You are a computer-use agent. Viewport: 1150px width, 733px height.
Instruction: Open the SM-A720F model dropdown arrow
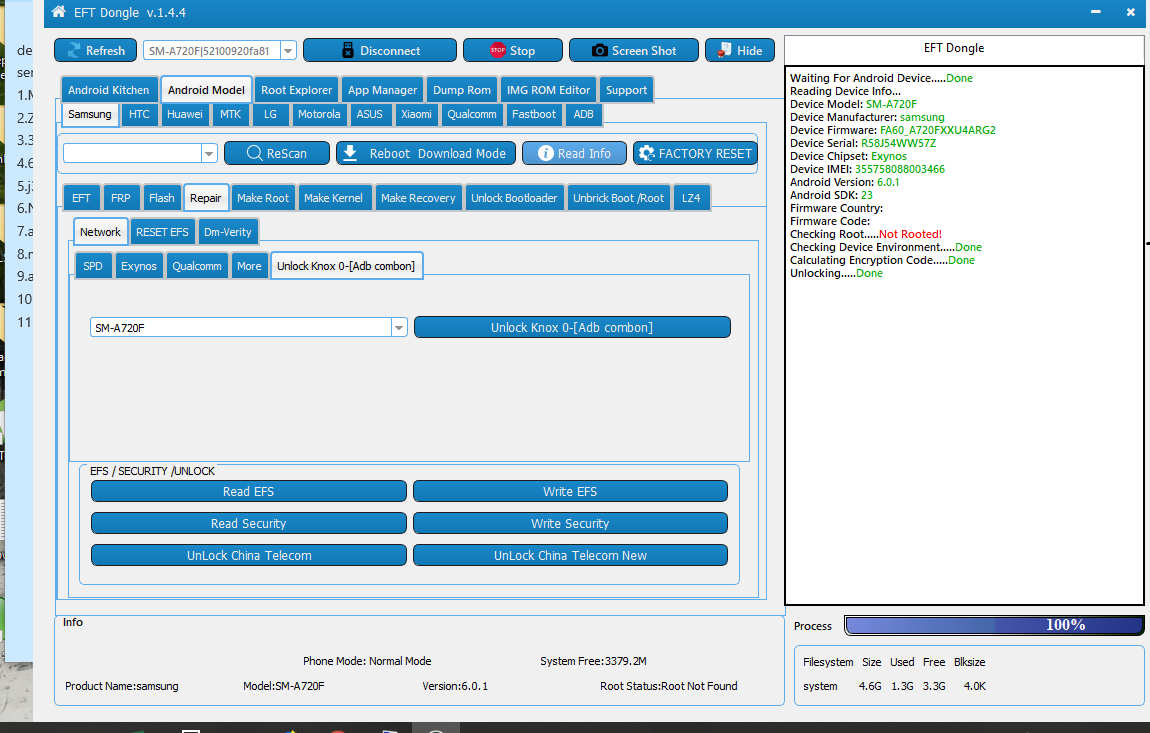point(399,327)
